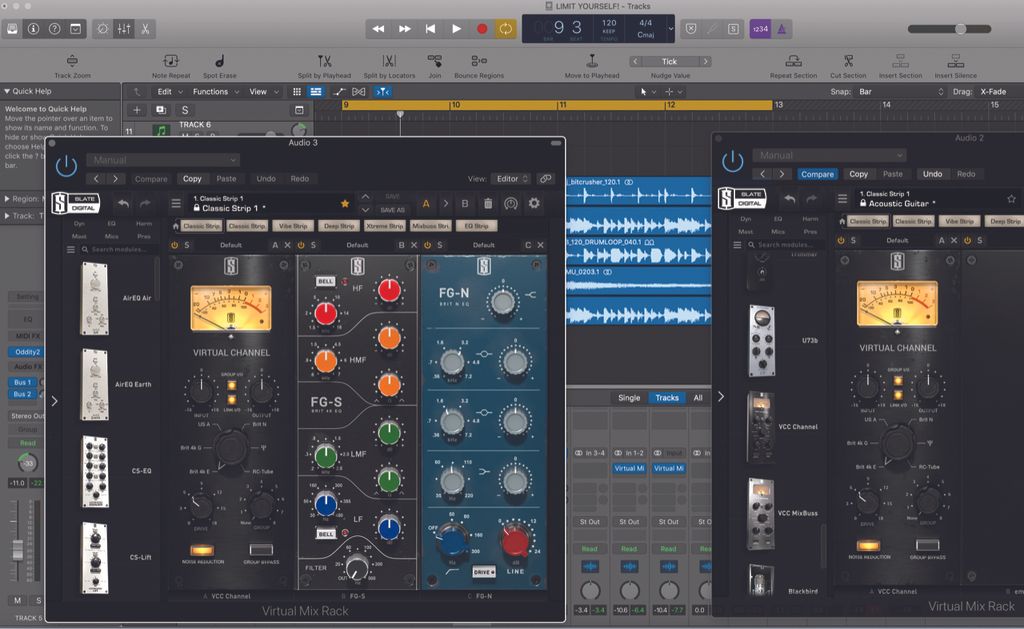Open Virtual Mix Rack settings gear

click(x=535, y=204)
